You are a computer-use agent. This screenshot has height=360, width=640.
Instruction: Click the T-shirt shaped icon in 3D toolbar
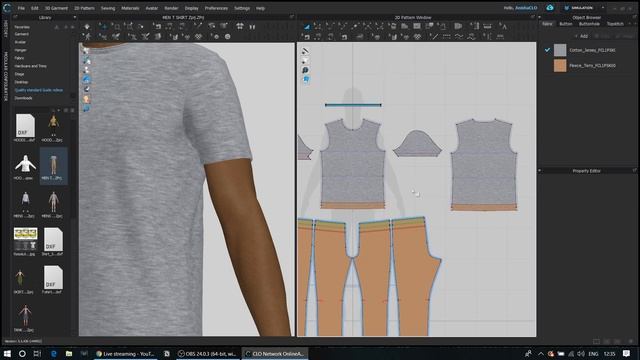[x=240, y=27]
